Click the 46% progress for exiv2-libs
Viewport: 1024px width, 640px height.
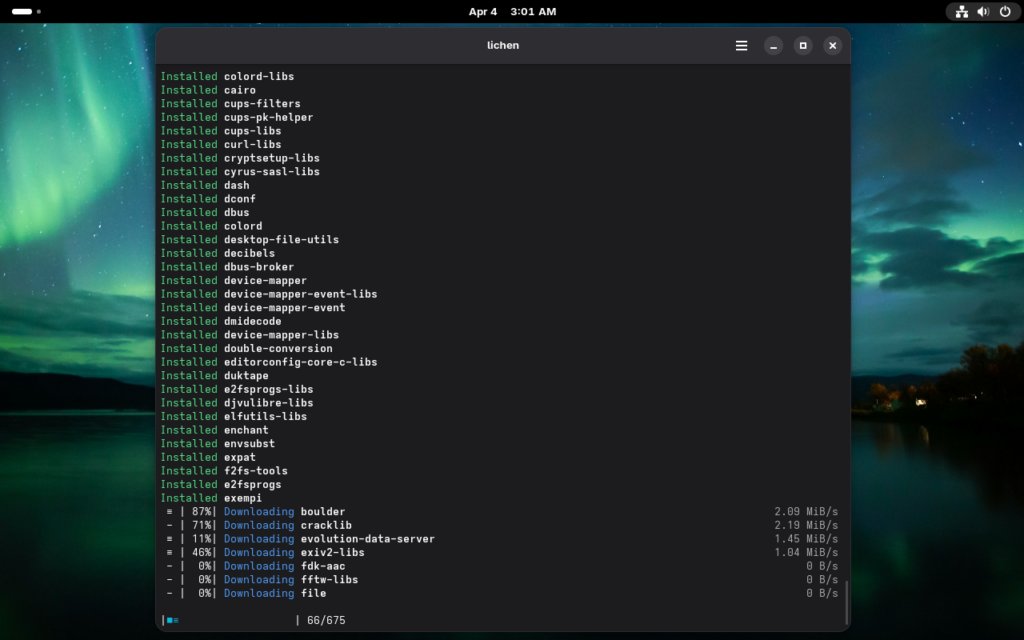pyautogui.click(x=202, y=552)
